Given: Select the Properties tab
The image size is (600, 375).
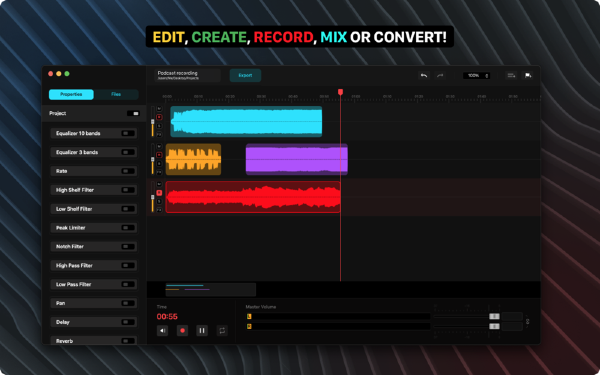Looking at the screenshot, I should (x=71, y=94).
